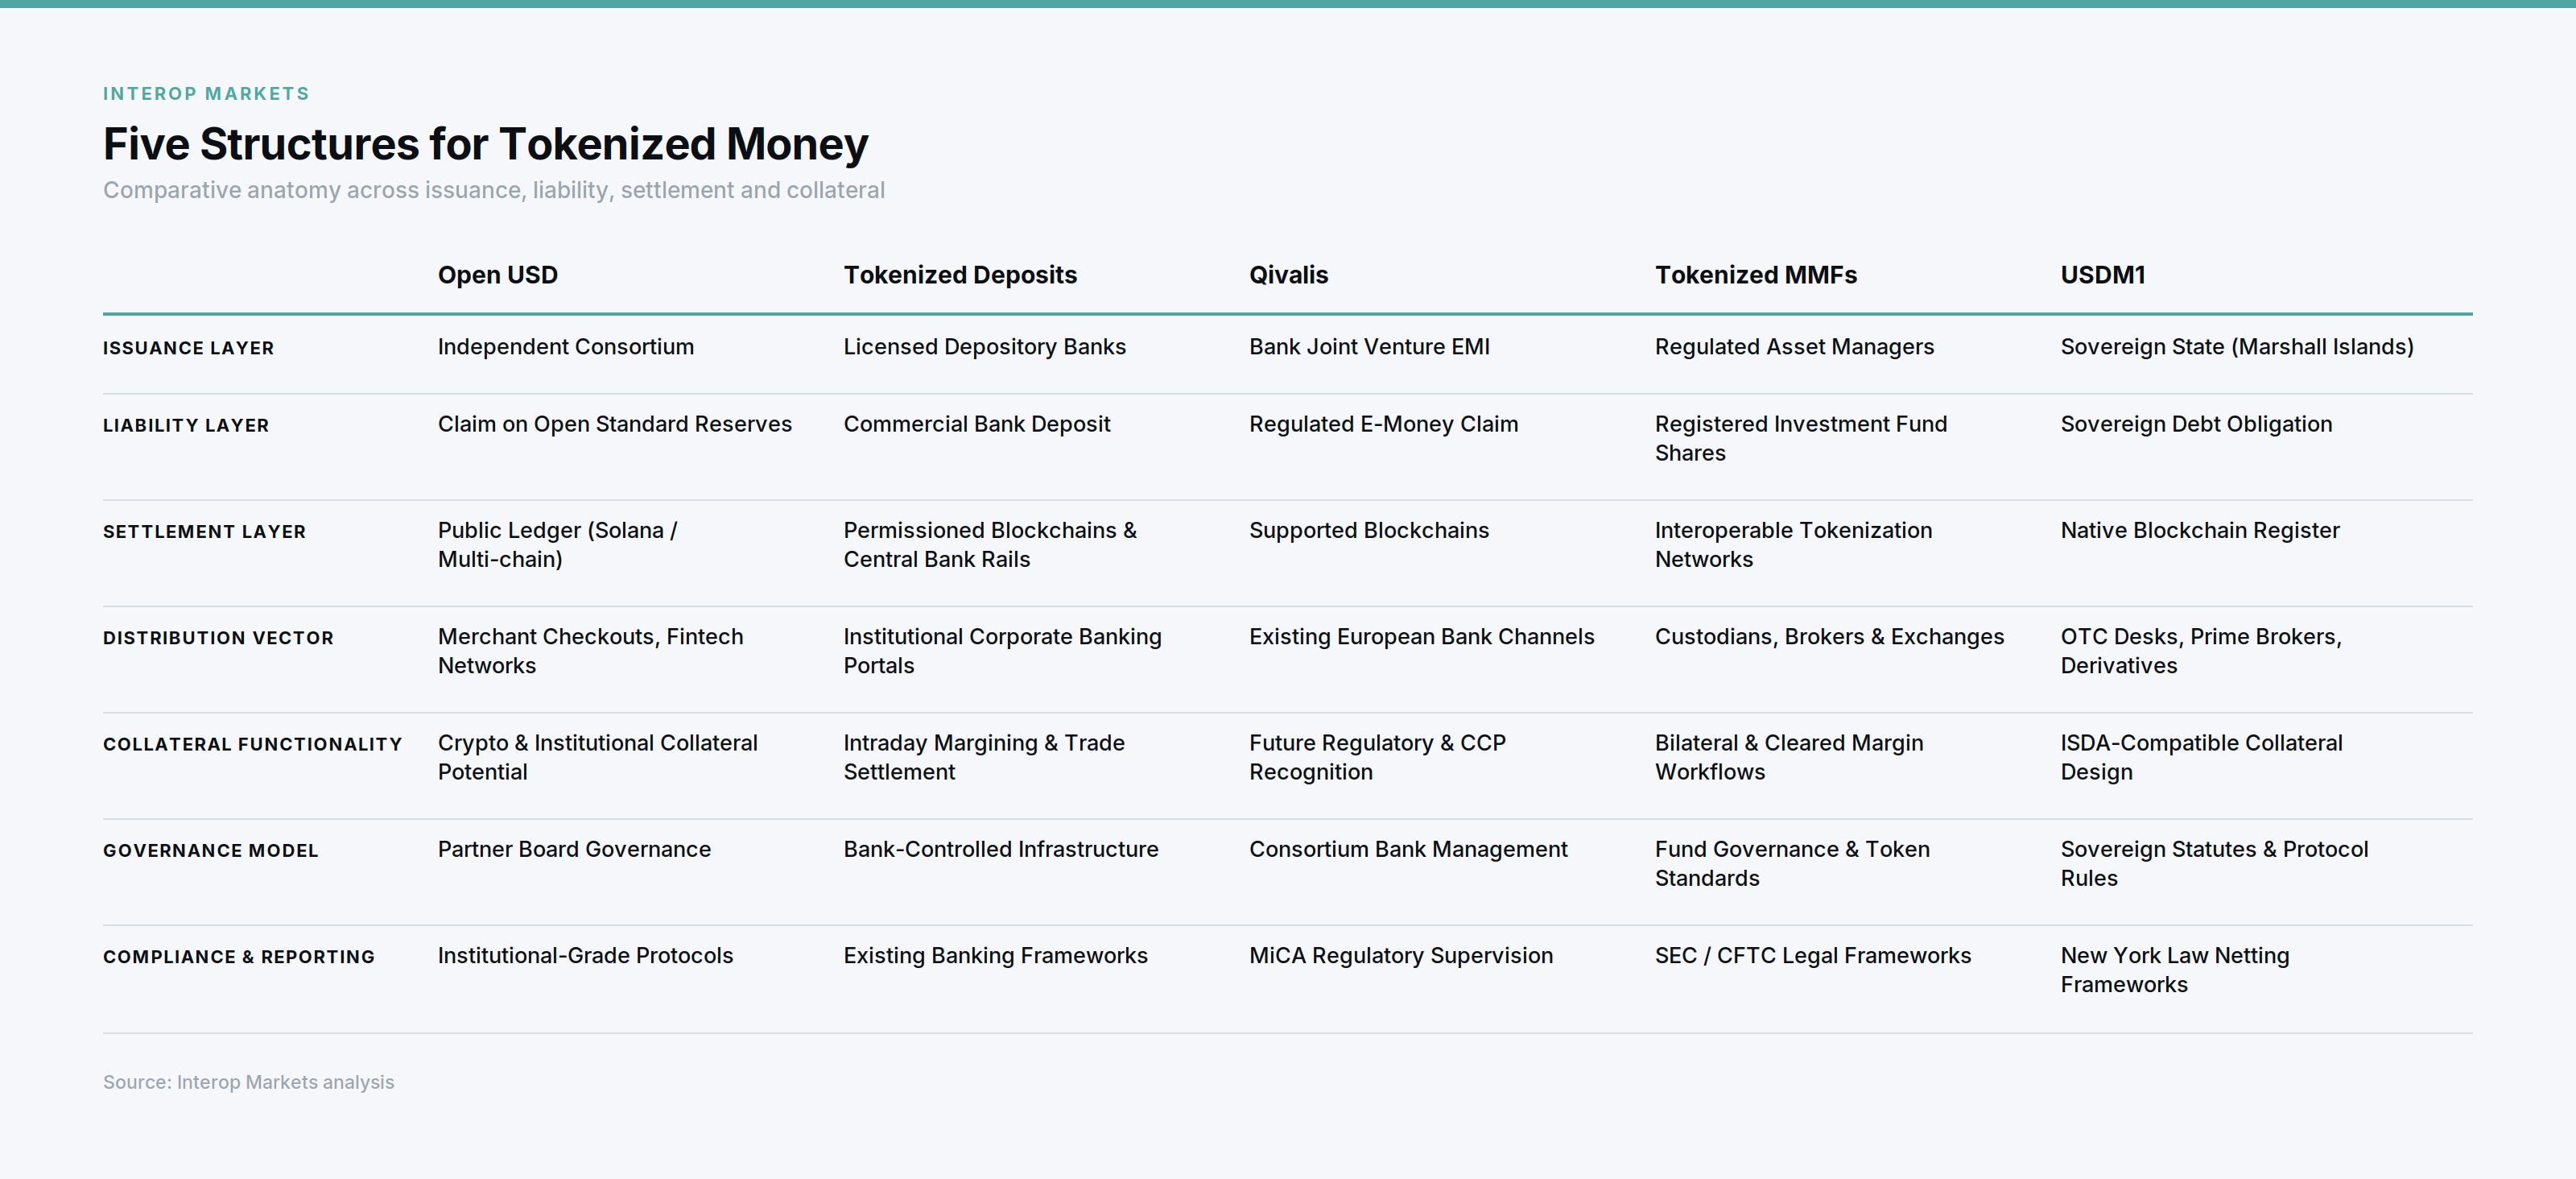The height and width of the screenshot is (1179, 2576).
Task: Click the 'New York Law Netting Frameworks' cell
Action: tap(2175, 970)
